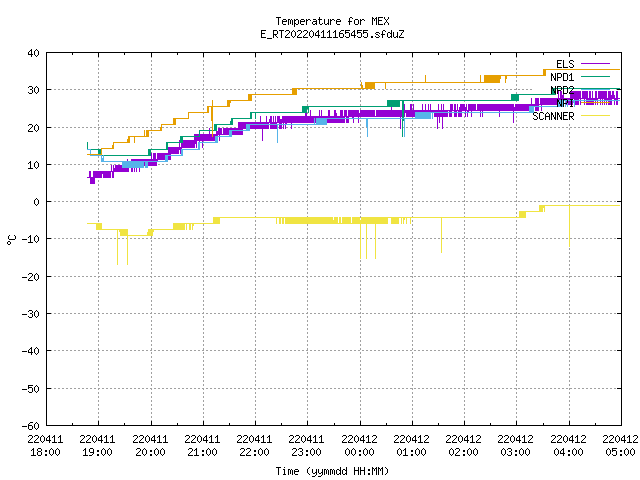Screen dimensions: 640x480
Task: Click x-axis tick label 220412 00:00
Action: tap(360, 446)
